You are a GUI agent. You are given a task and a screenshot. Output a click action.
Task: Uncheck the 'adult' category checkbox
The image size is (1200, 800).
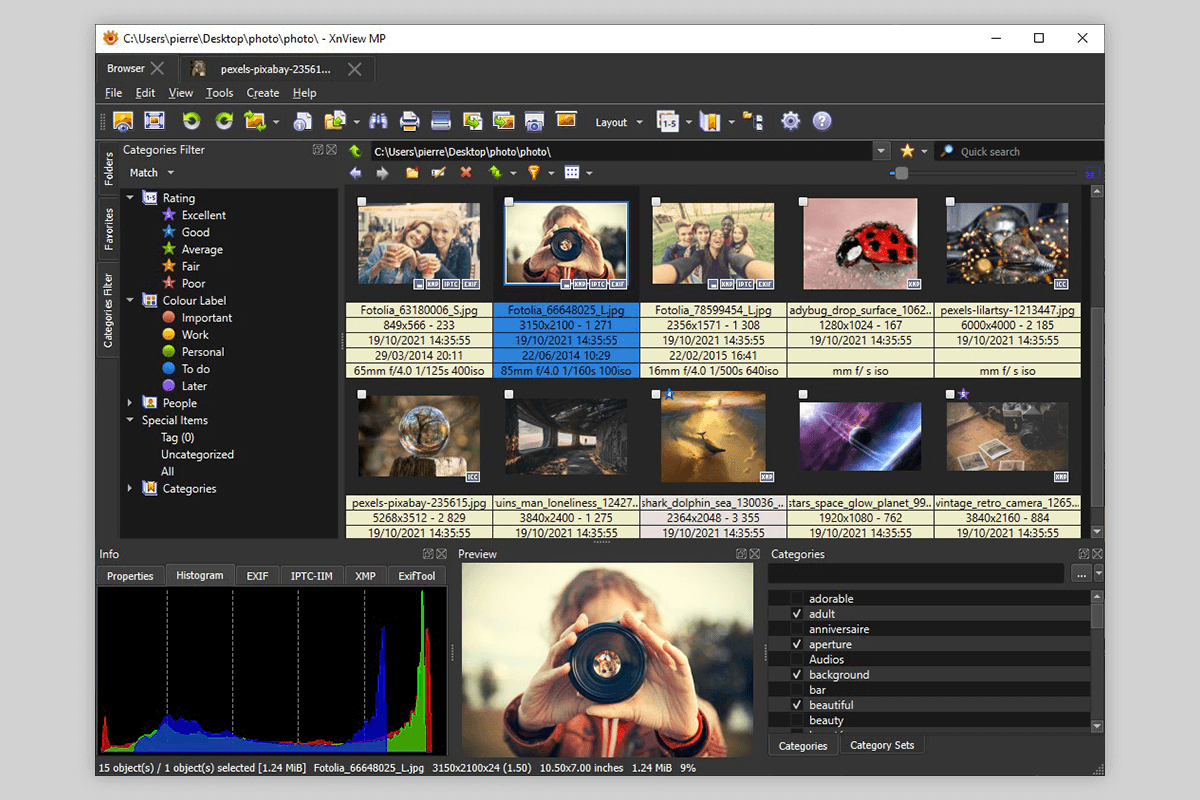point(796,613)
